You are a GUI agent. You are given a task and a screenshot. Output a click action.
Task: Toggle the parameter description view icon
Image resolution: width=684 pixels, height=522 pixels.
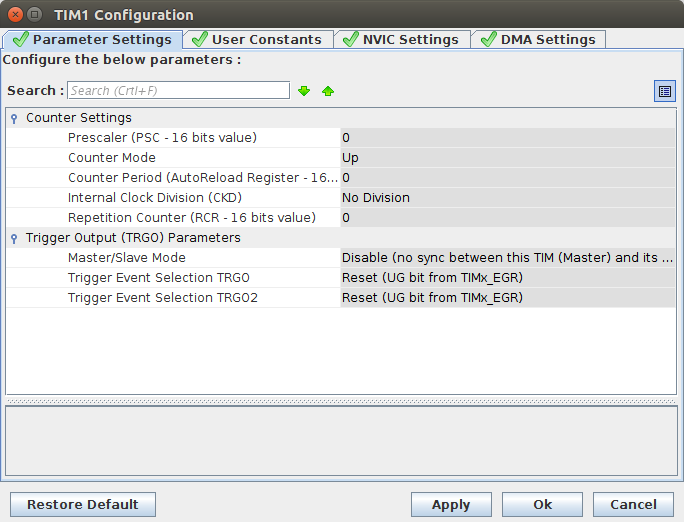(665, 91)
